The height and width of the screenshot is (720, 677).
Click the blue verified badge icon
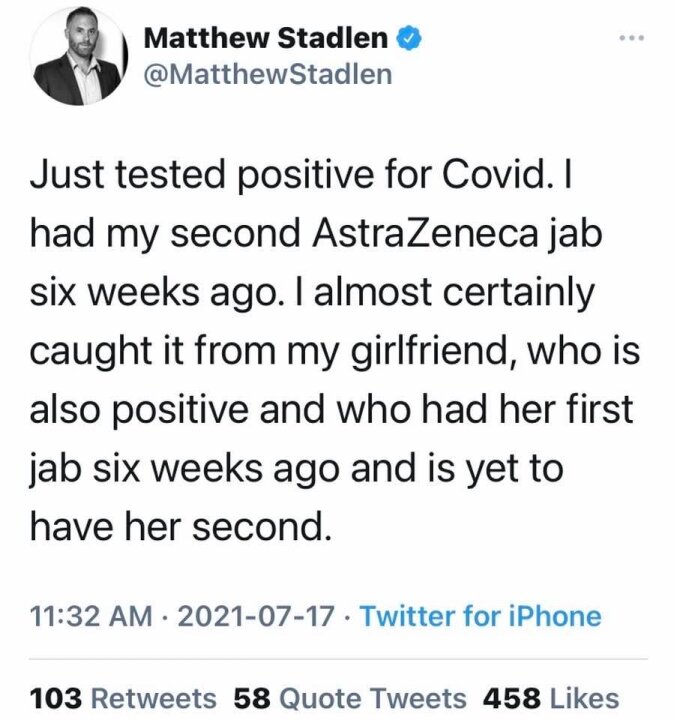pyautogui.click(x=408, y=39)
